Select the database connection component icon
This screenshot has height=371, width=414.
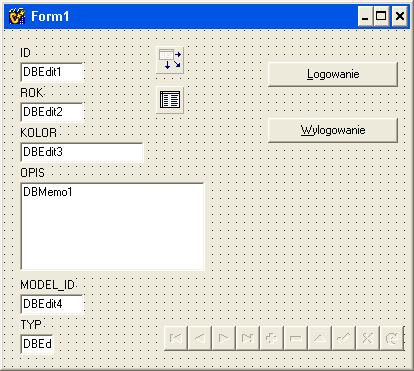click(x=170, y=60)
